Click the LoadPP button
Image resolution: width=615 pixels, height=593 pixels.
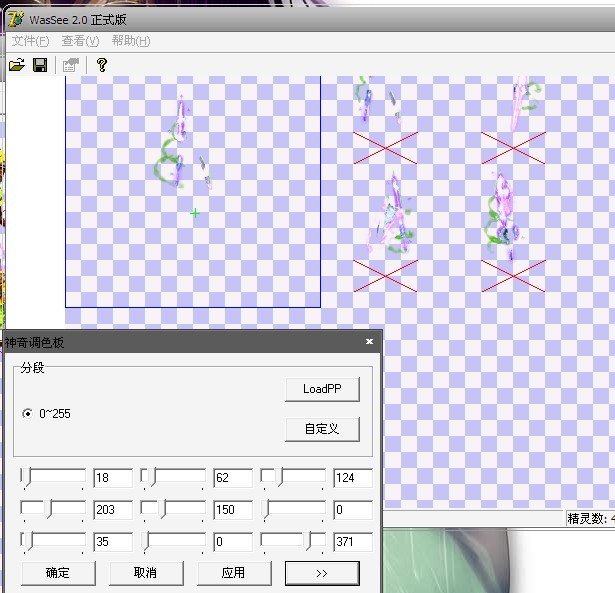322,389
